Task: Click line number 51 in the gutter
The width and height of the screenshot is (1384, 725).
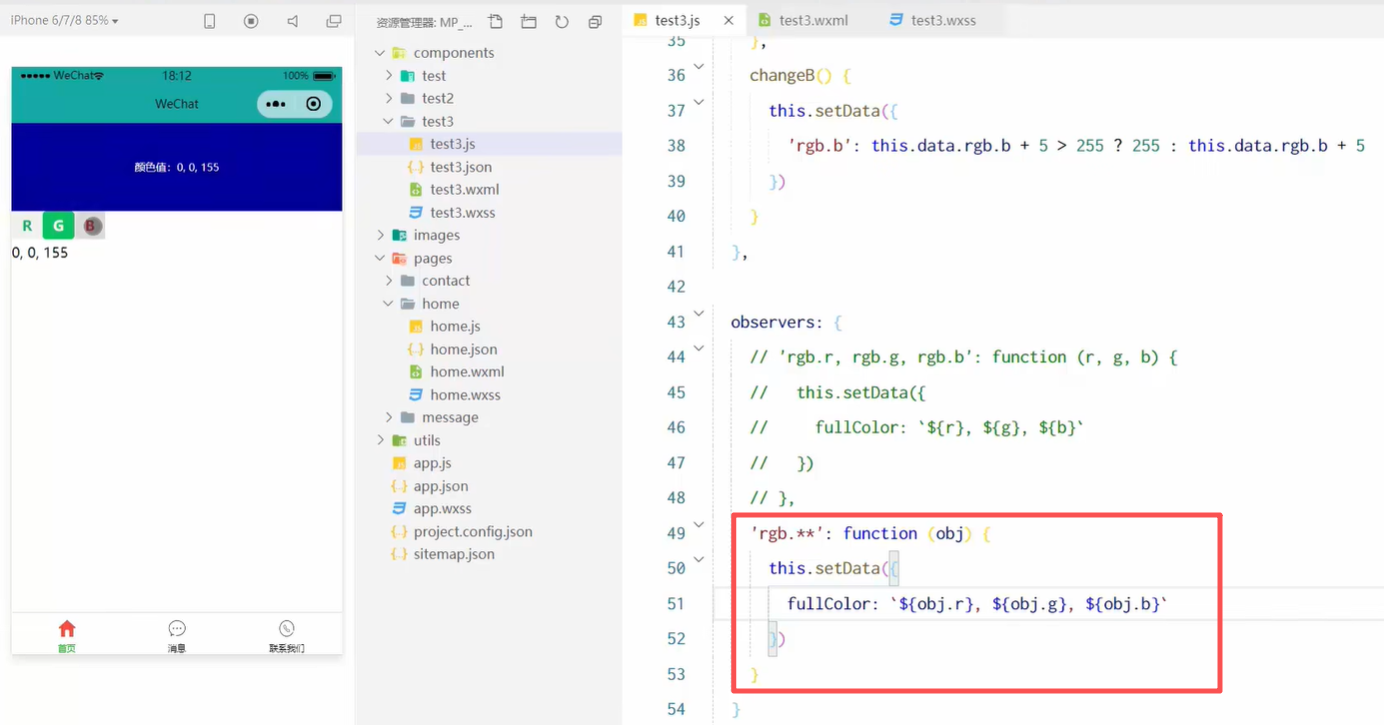Action: (676, 603)
